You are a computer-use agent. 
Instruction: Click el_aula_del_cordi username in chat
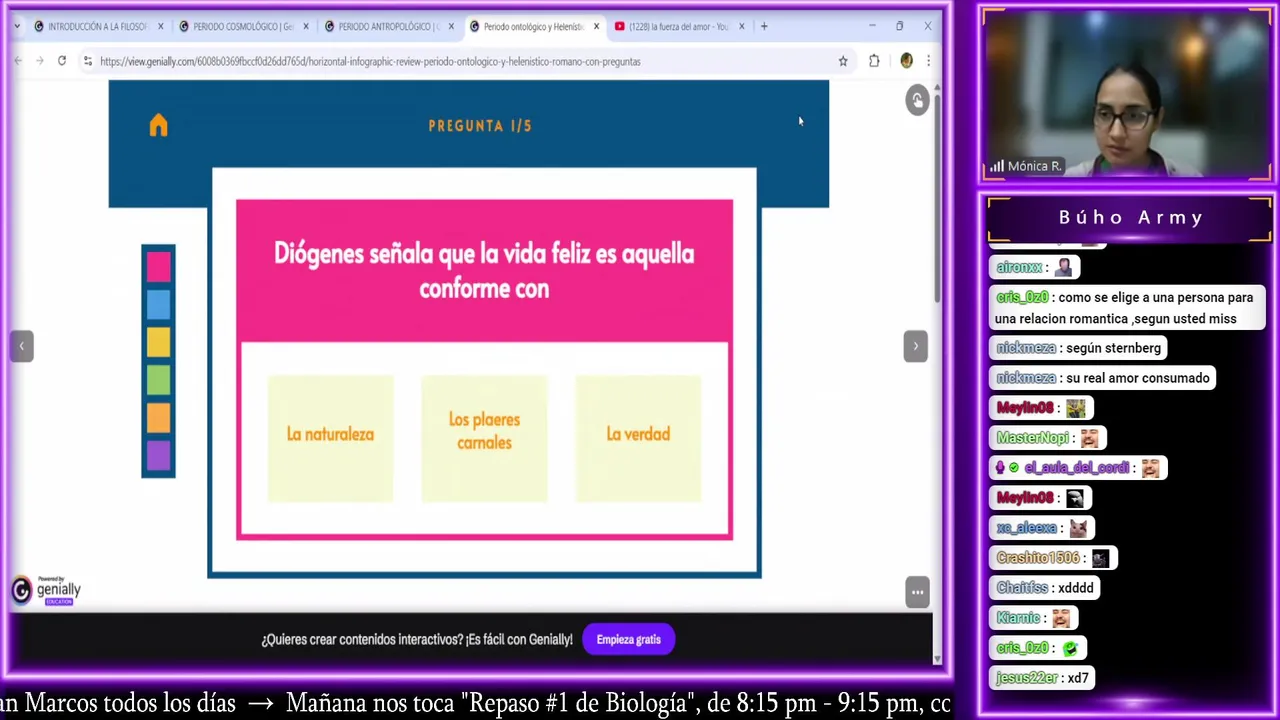(1076, 468)
